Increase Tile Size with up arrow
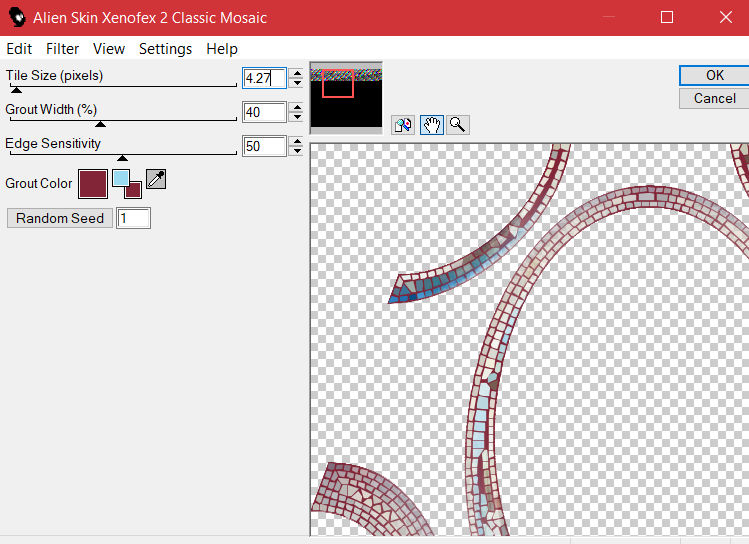Viewport: 749px width, 544px height. click(x=296, y=73)
